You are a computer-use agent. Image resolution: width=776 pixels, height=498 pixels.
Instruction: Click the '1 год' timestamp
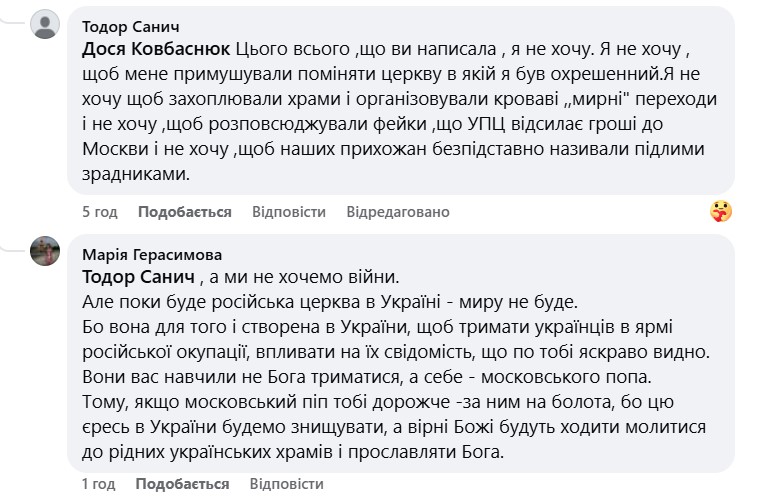point(99,482)
